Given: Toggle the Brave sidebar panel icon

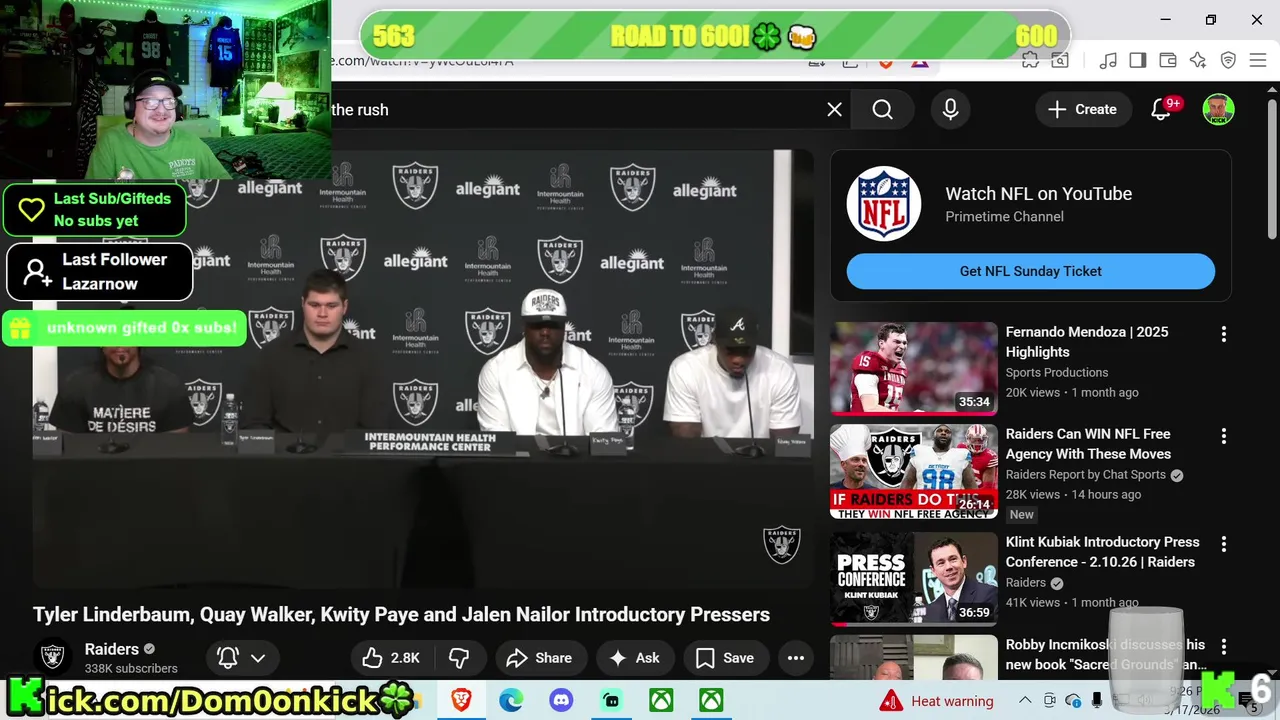Looking at the screenshot, I should click(x=1137, y=61).
